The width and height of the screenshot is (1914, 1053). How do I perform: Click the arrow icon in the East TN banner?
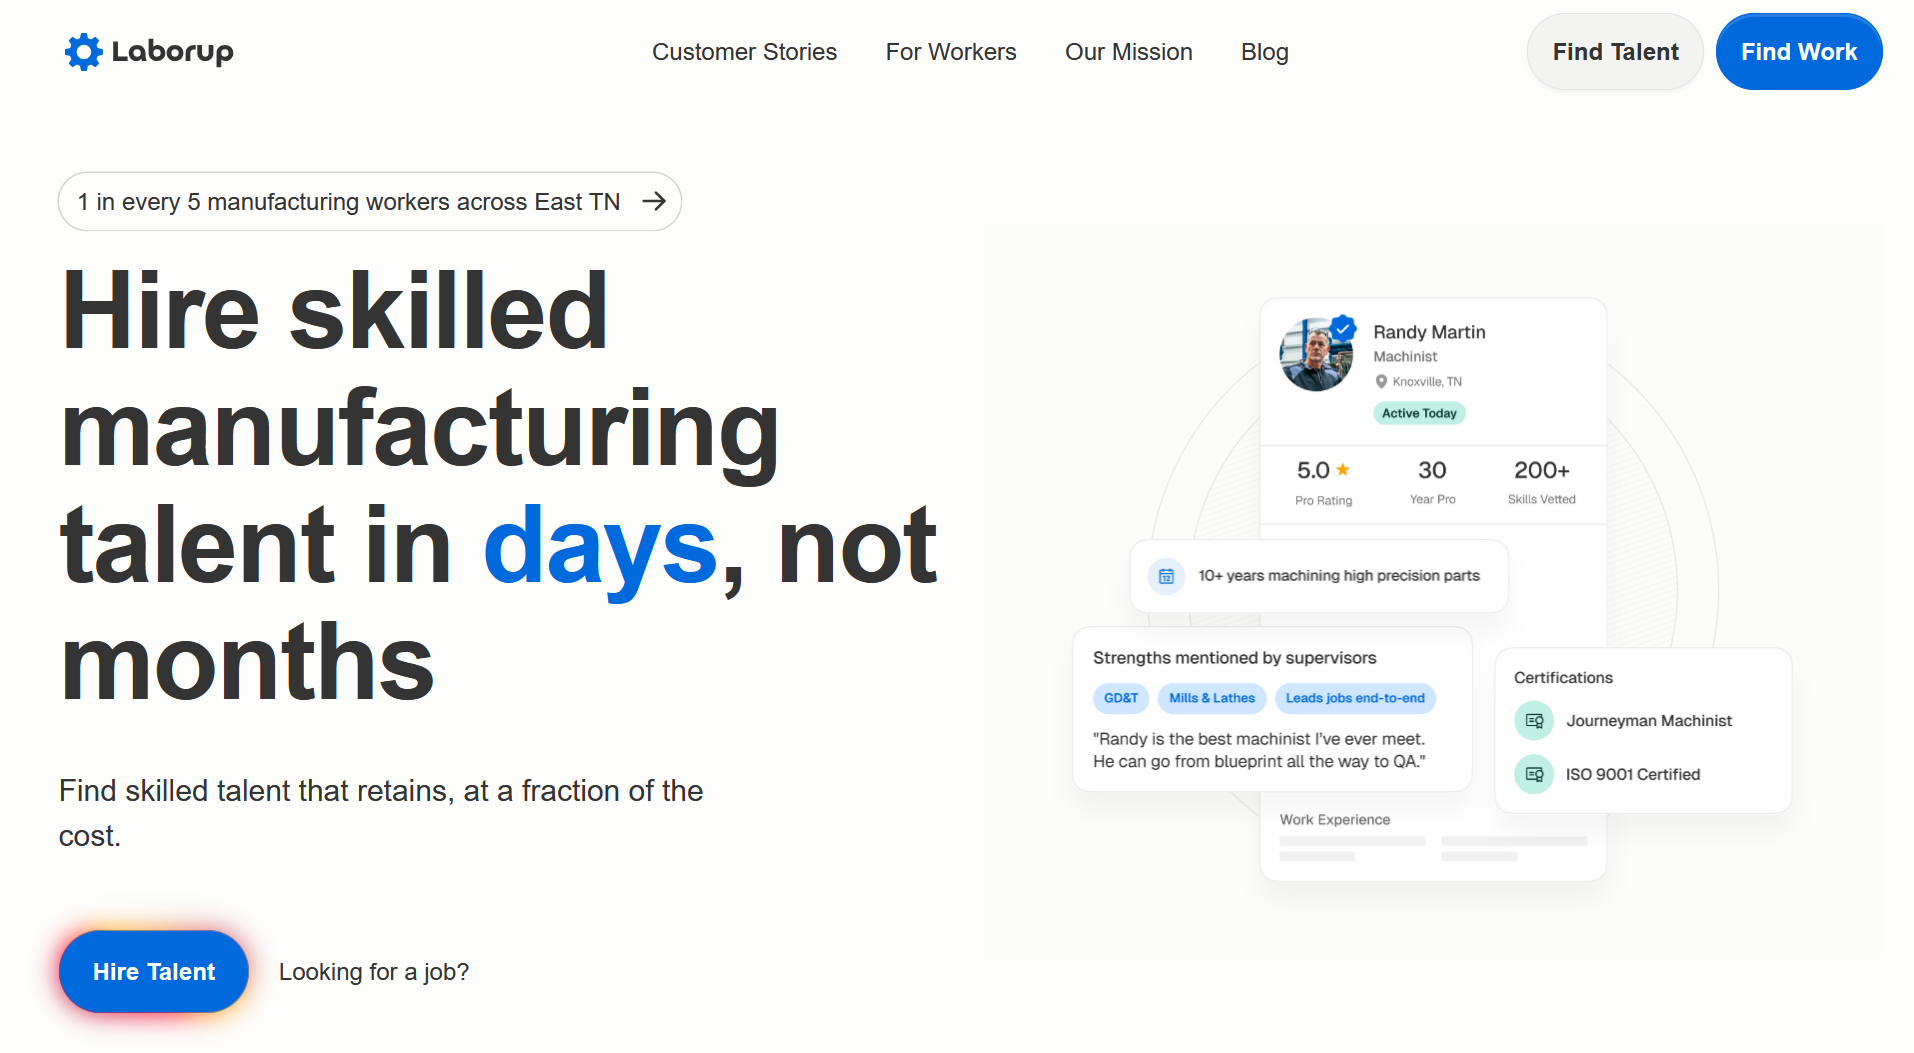coord(654,202)
